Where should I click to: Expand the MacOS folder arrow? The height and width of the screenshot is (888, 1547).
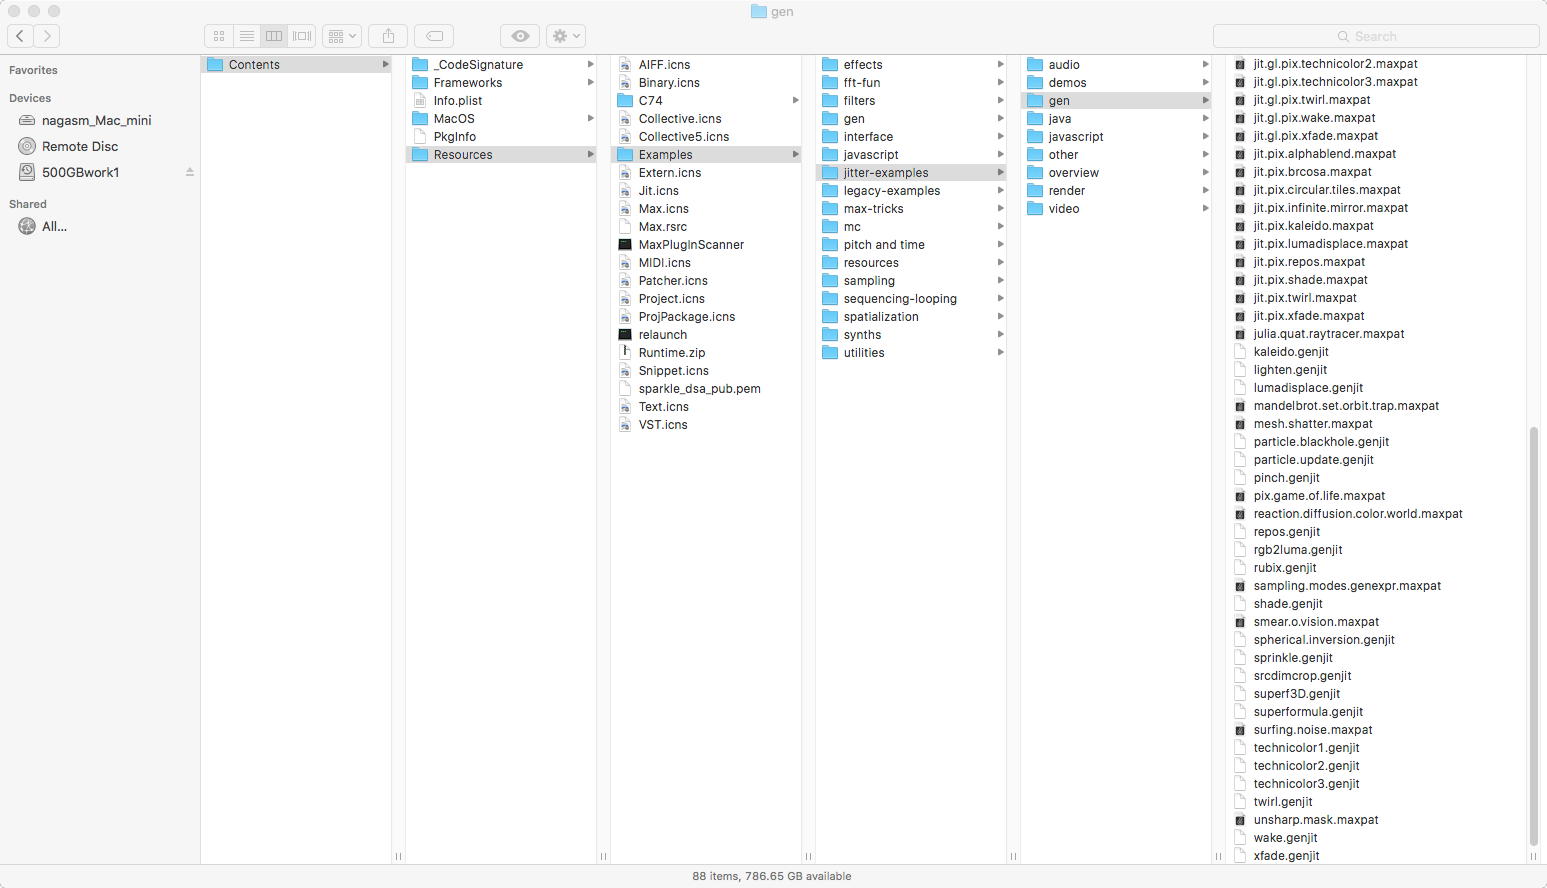click(590, 118)
